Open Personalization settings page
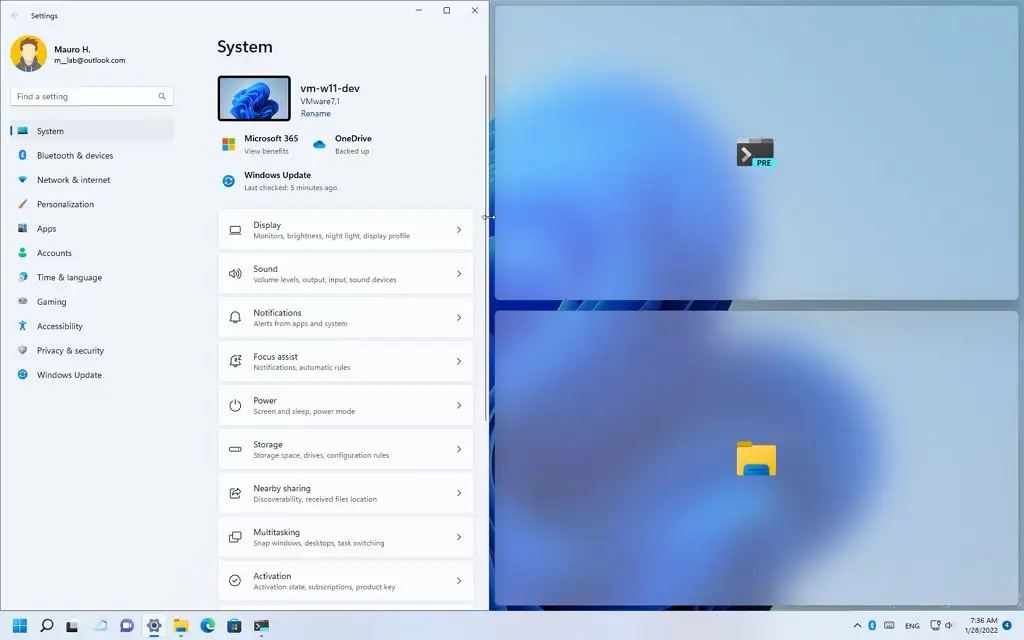 tap(65, 204)
